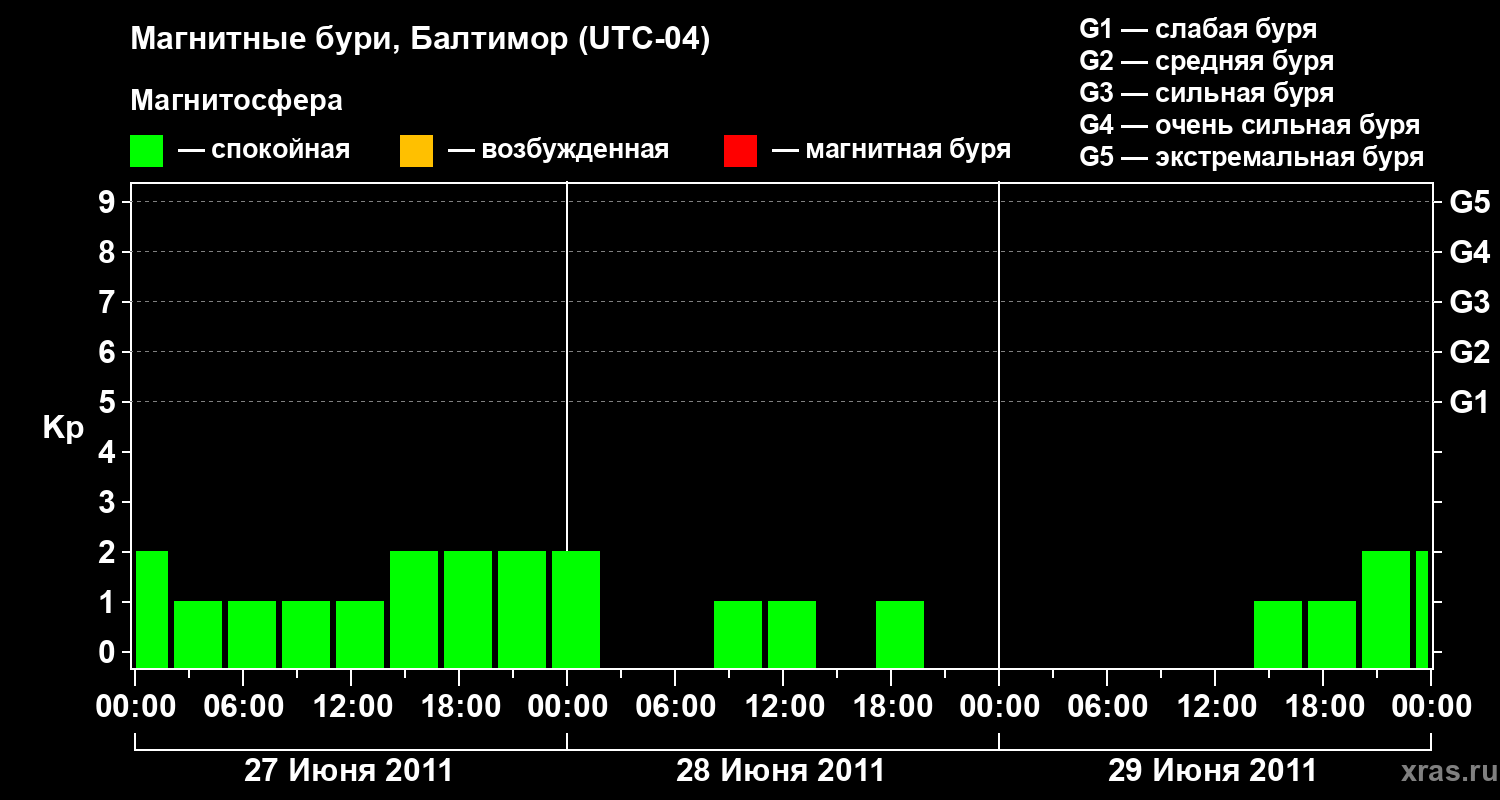Viewport: 1500px width, 800px height.
Task: Click the '12:00' time label for 27 Июня
Action: pyautogui.click(x=351, y=707)
